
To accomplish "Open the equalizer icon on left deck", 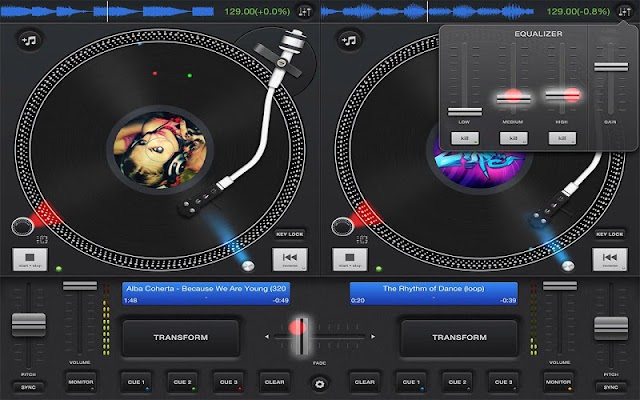I will (304, 12).
